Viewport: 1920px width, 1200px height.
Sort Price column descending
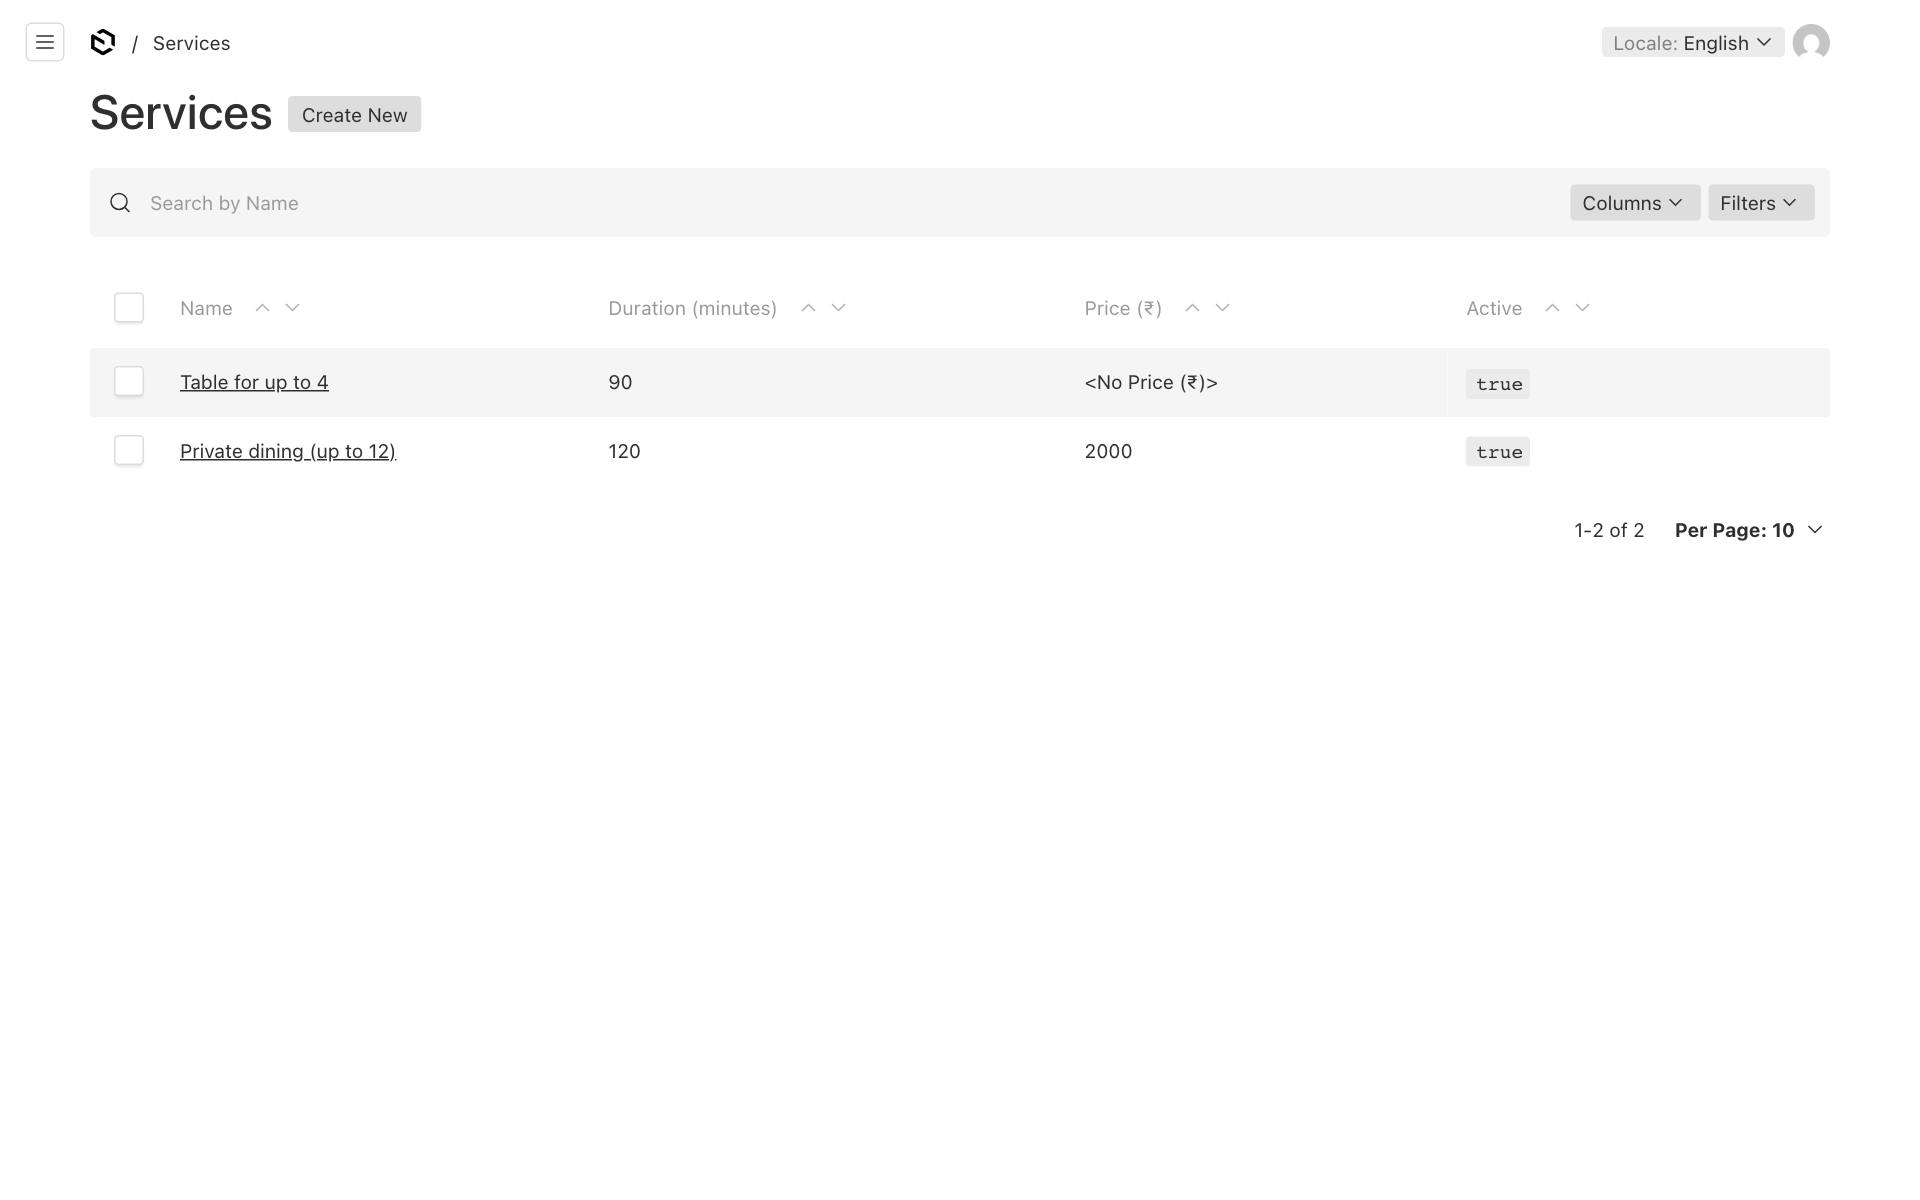tap(1222, 308)
